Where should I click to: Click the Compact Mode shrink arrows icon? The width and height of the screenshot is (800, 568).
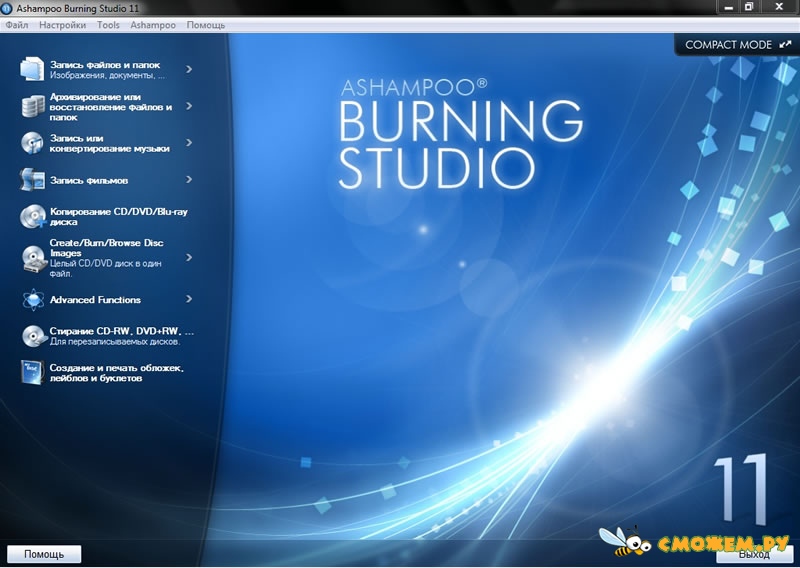[785, 44]
